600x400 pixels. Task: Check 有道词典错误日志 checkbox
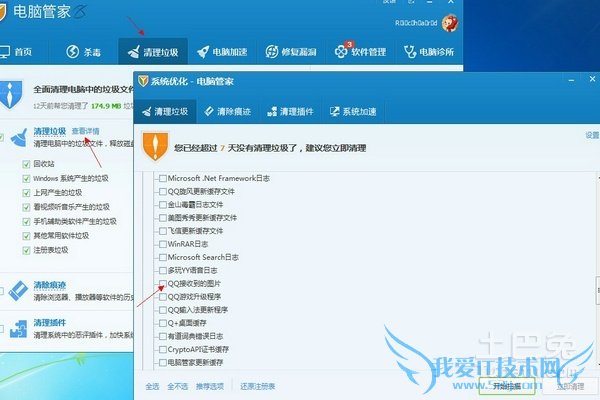tap(163, 336)
